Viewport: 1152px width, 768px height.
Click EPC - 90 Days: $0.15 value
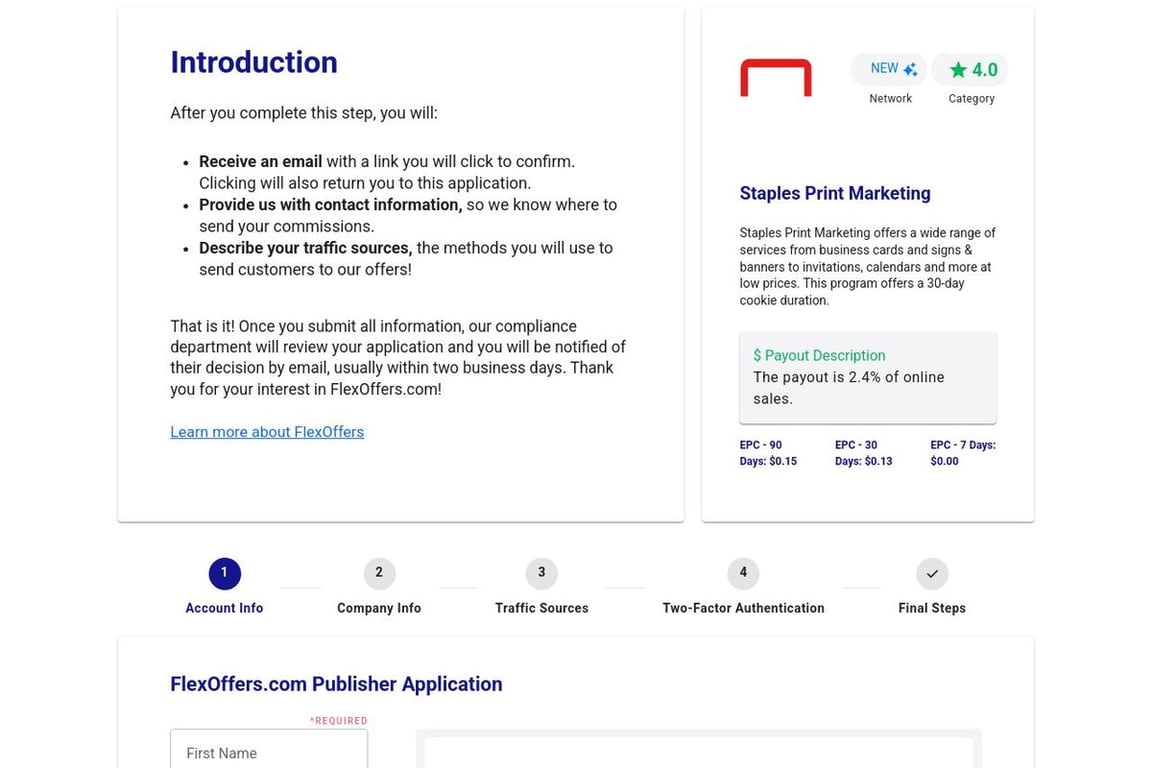pyautogui.click(x=768, y=453)
